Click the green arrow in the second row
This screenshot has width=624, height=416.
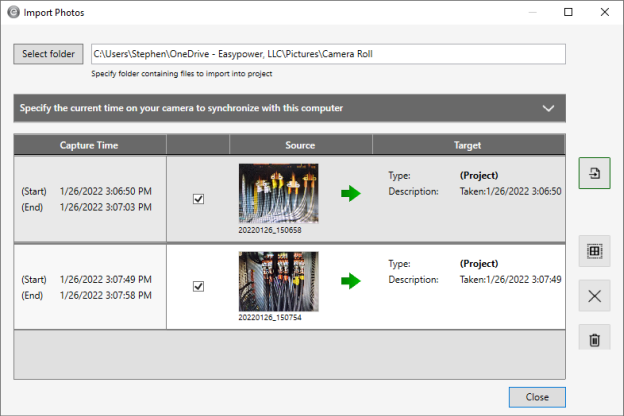(x=350, y=281)
